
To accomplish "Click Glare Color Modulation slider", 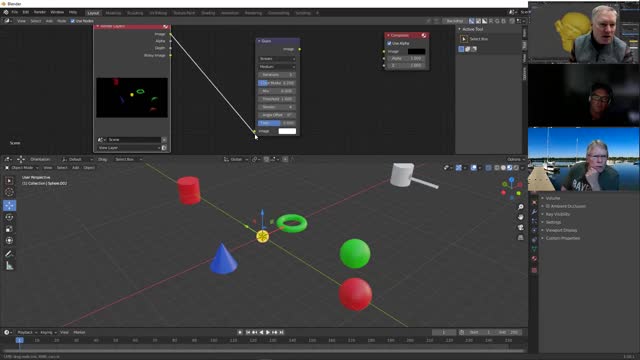I will 277,83.
